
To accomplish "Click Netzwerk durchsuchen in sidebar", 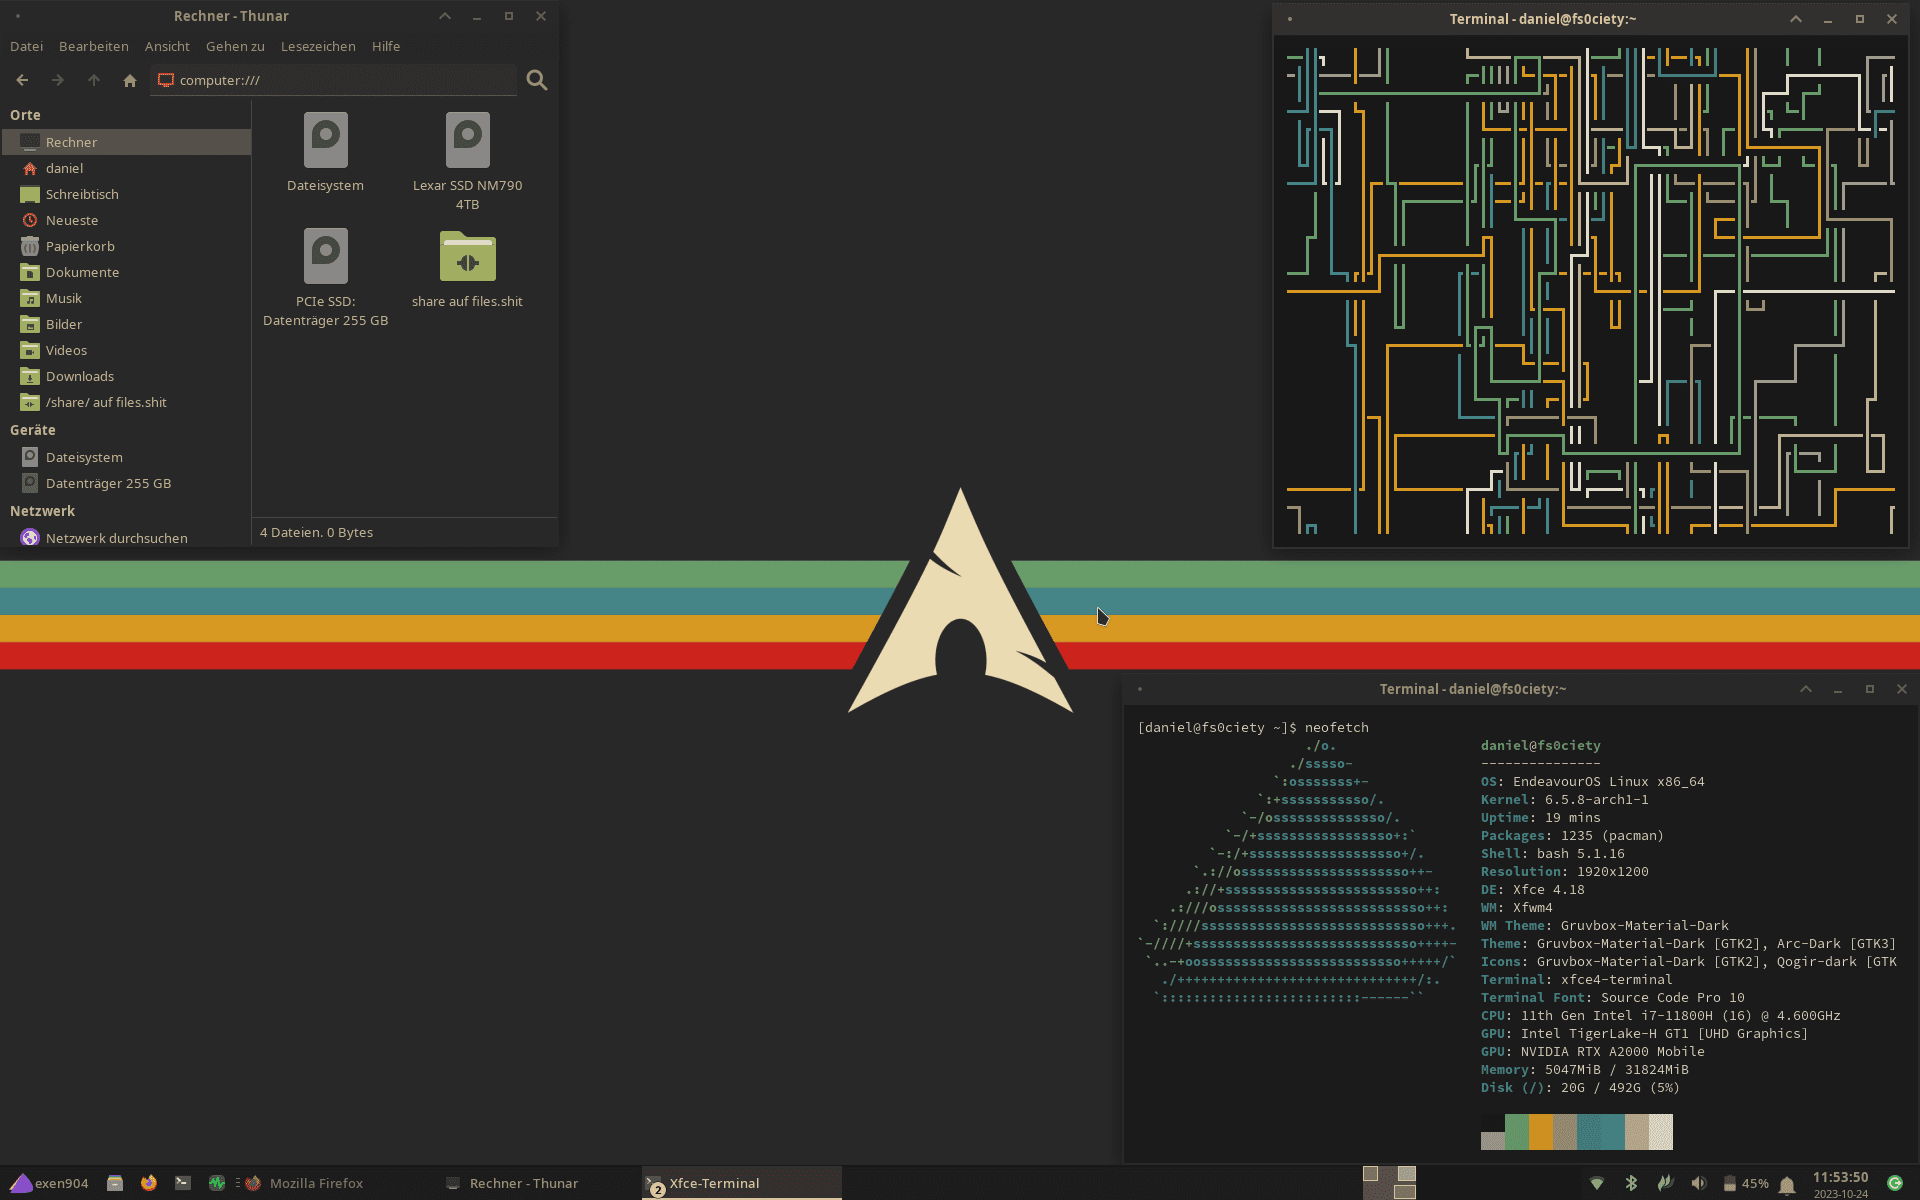I will pyautogui.click(x=126, y=538).
